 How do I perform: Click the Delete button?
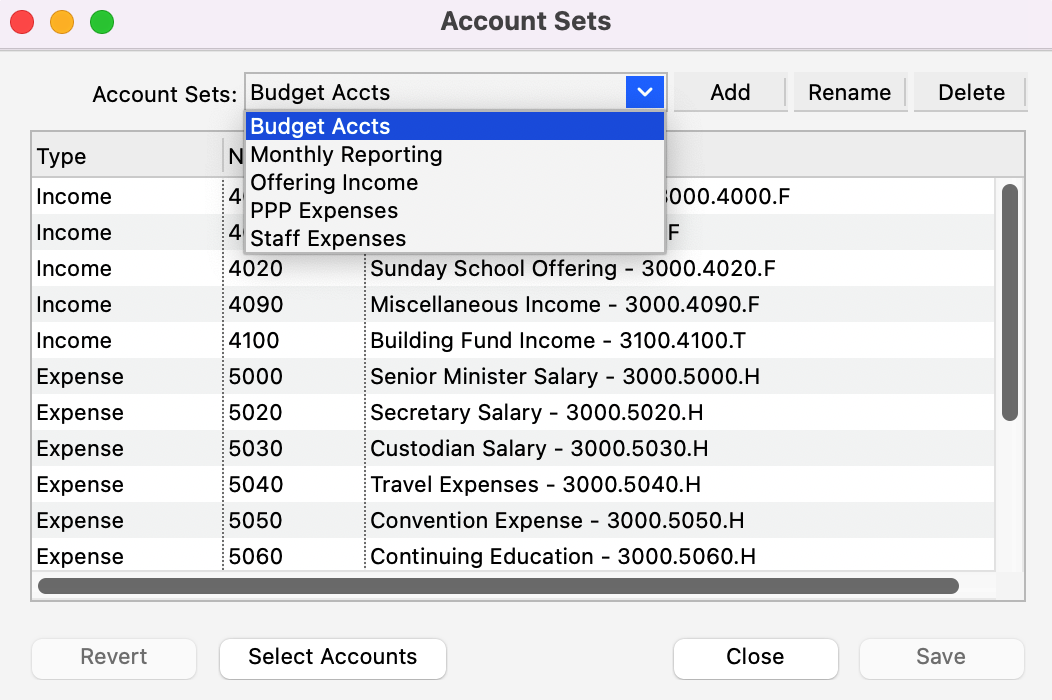(970, 92)
